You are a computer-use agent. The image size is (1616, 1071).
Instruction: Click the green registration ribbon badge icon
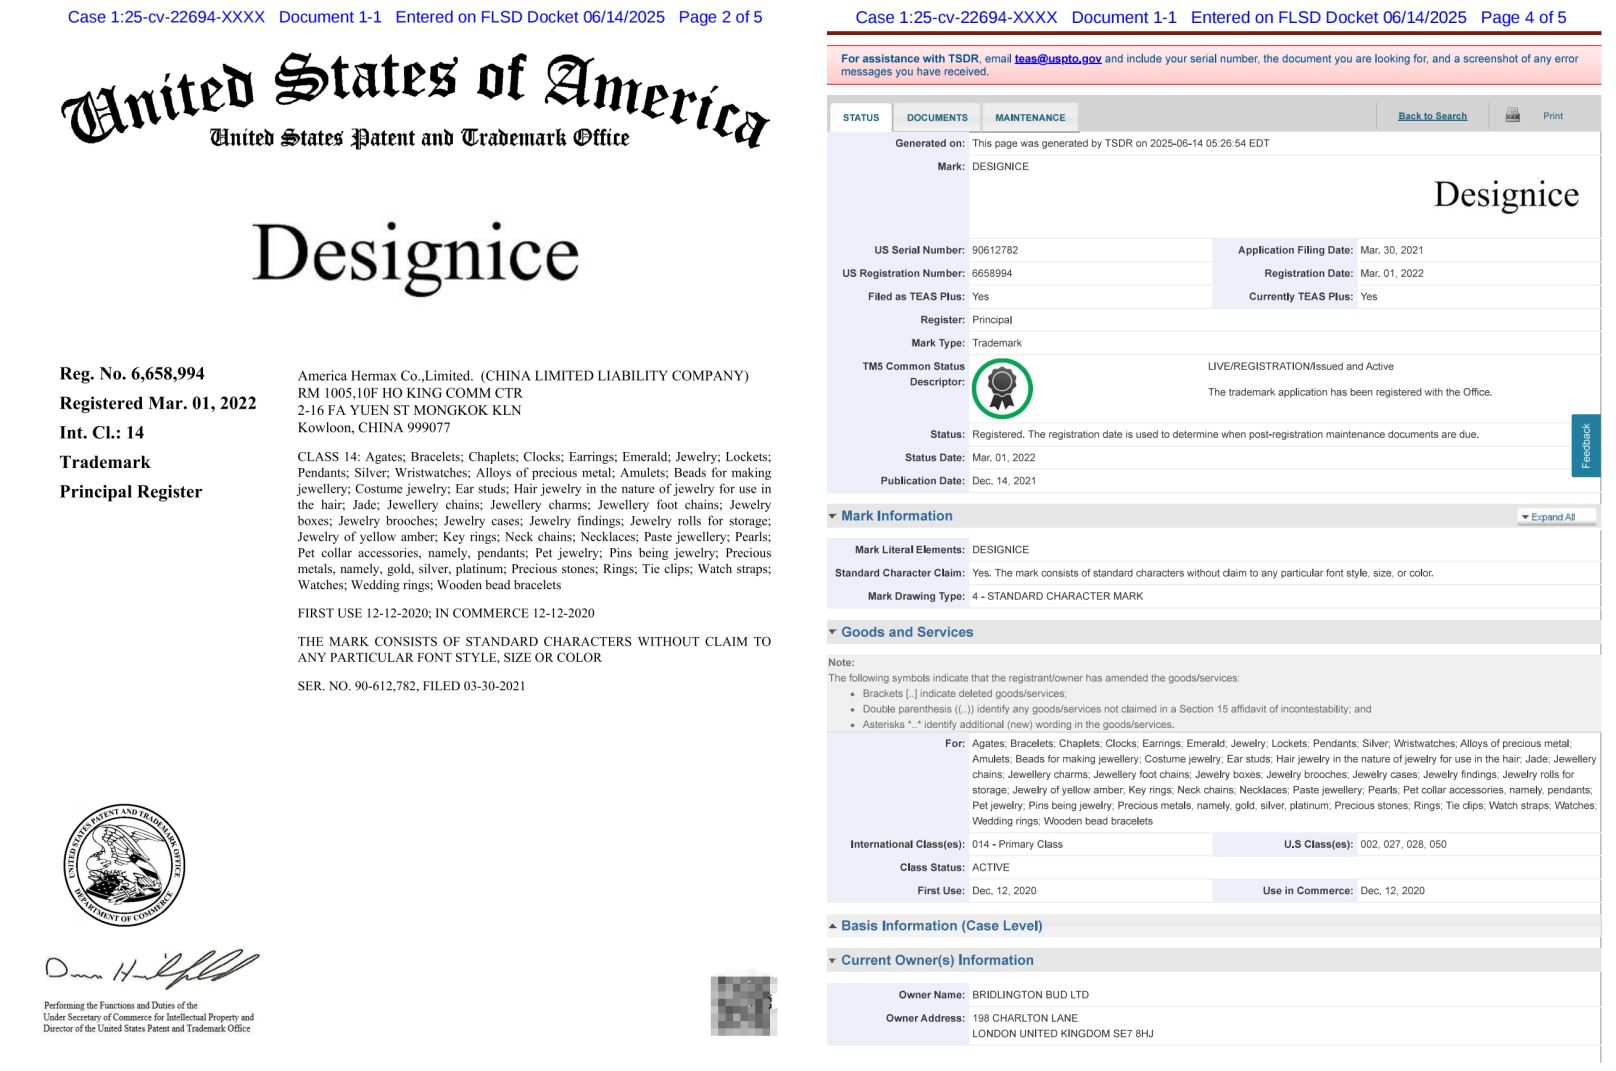coord(1001,388)
